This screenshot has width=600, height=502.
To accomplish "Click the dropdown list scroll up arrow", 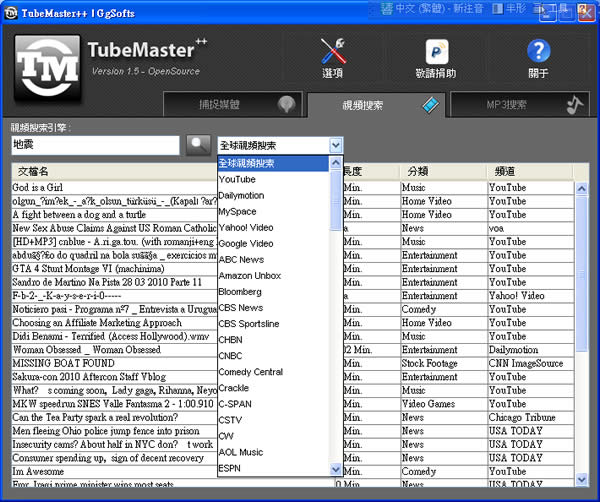I will [x=336, y=163].
